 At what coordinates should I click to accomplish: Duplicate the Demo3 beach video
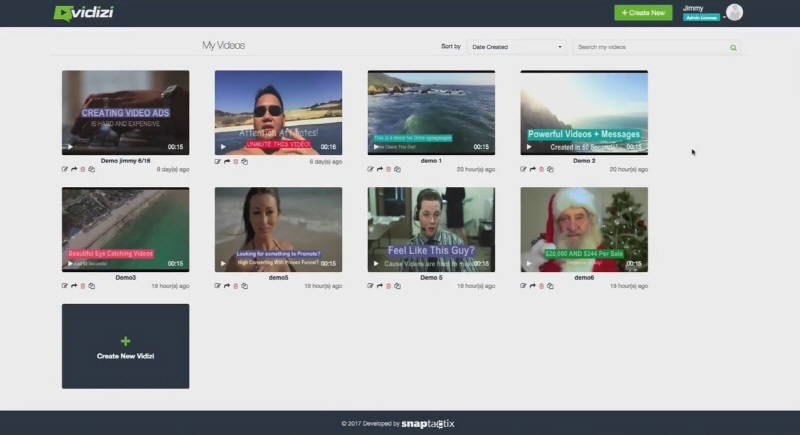click(x=92, y=286)
